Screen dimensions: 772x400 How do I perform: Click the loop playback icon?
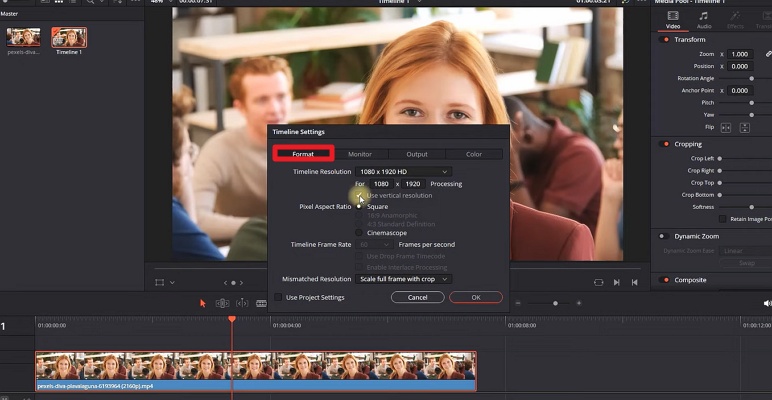(x=598, y=282)
